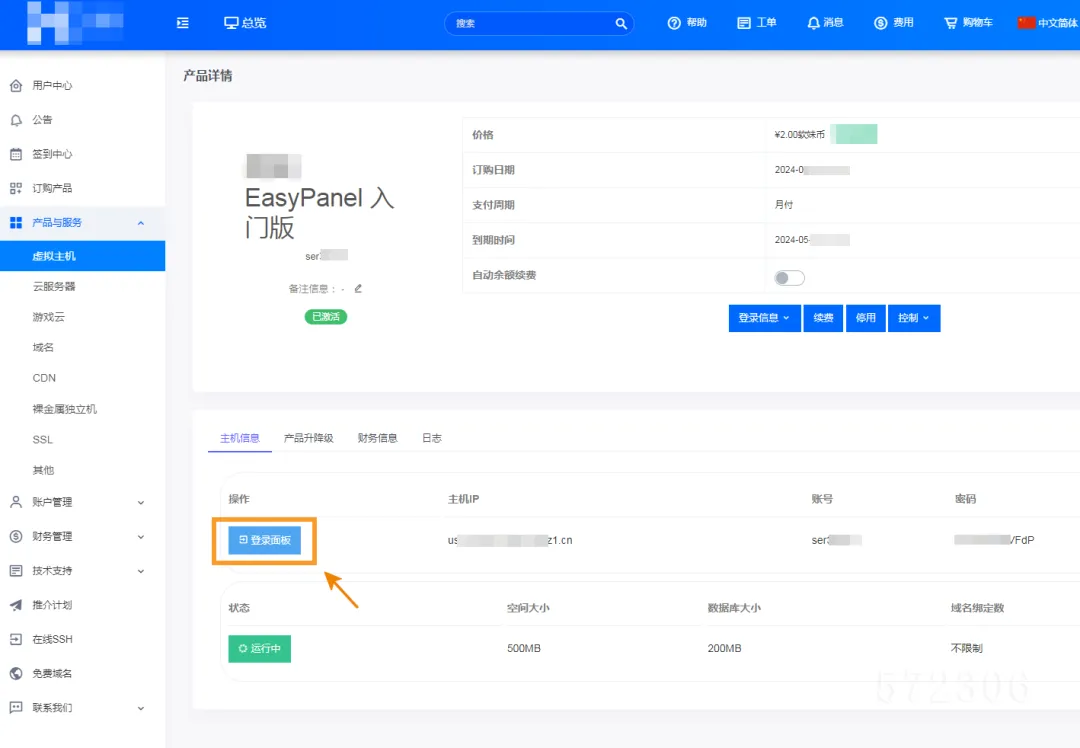Click the ¥2.00软妹币 price value
This screenshot has width=1080, height=748.
click(799, 135)
